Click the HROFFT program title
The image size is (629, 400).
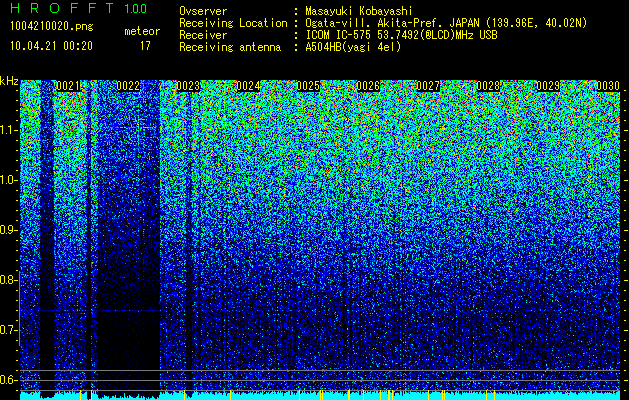click(x=63, y=8)
